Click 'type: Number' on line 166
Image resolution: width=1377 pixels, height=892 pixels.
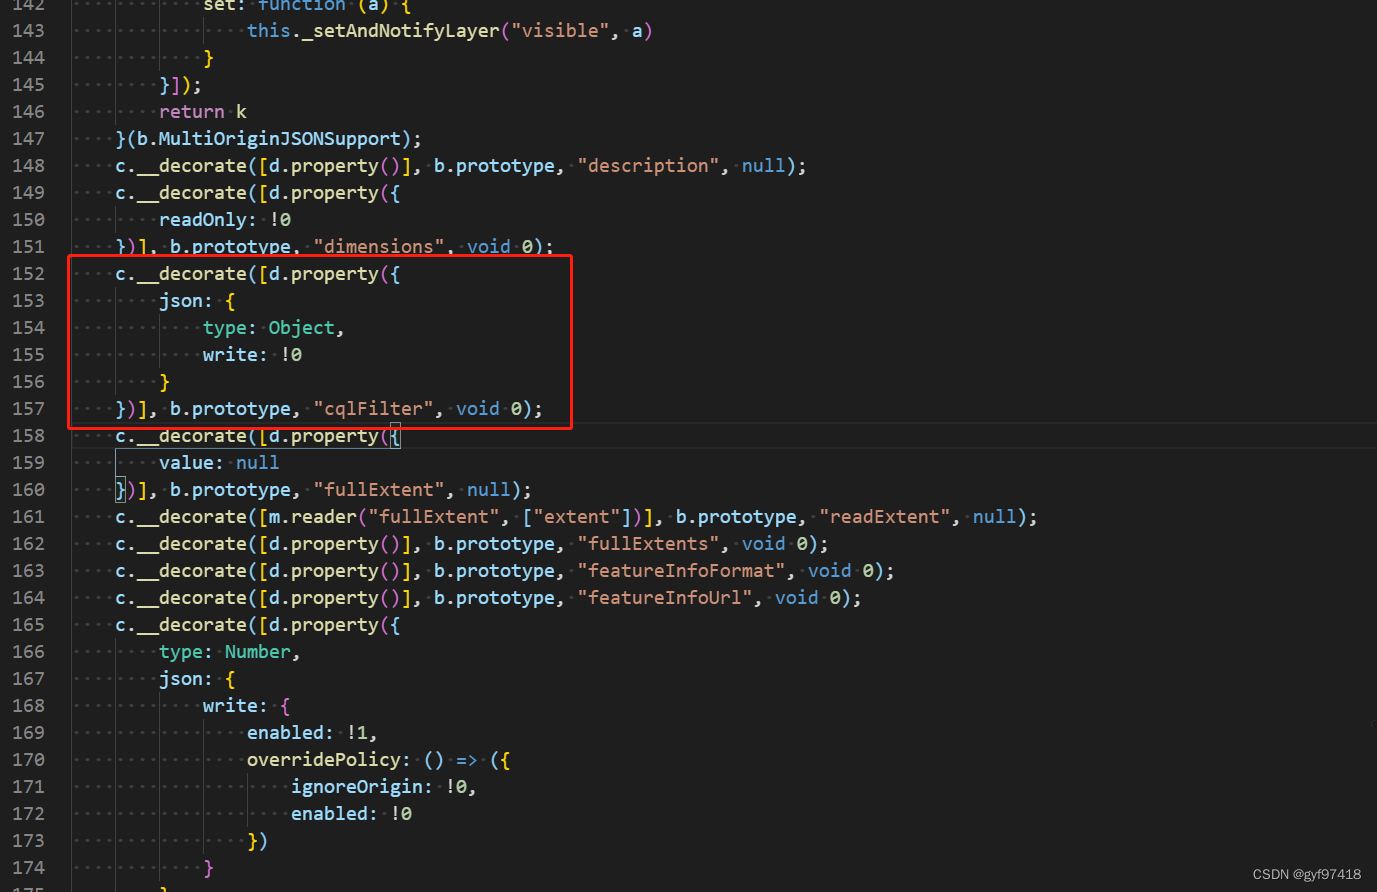225,652
